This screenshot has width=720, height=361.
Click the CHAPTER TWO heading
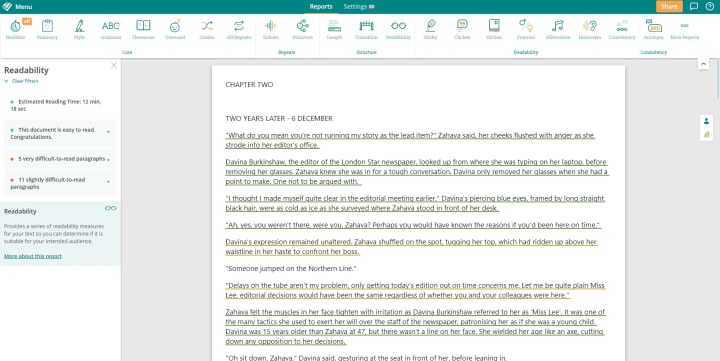pos(249,85)
